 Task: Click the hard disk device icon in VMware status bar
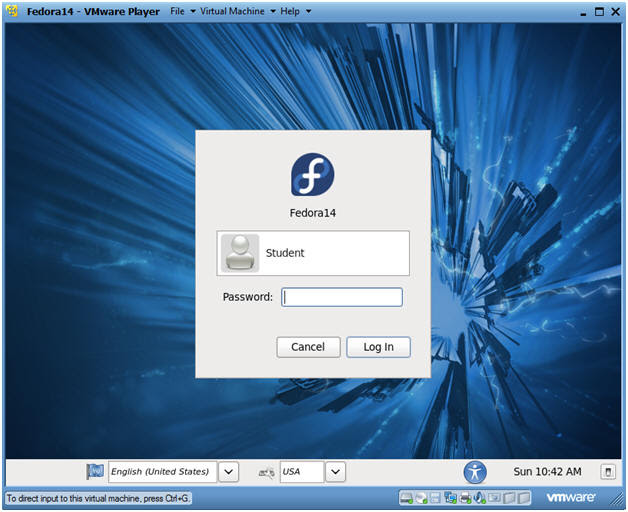coord(406,498)
